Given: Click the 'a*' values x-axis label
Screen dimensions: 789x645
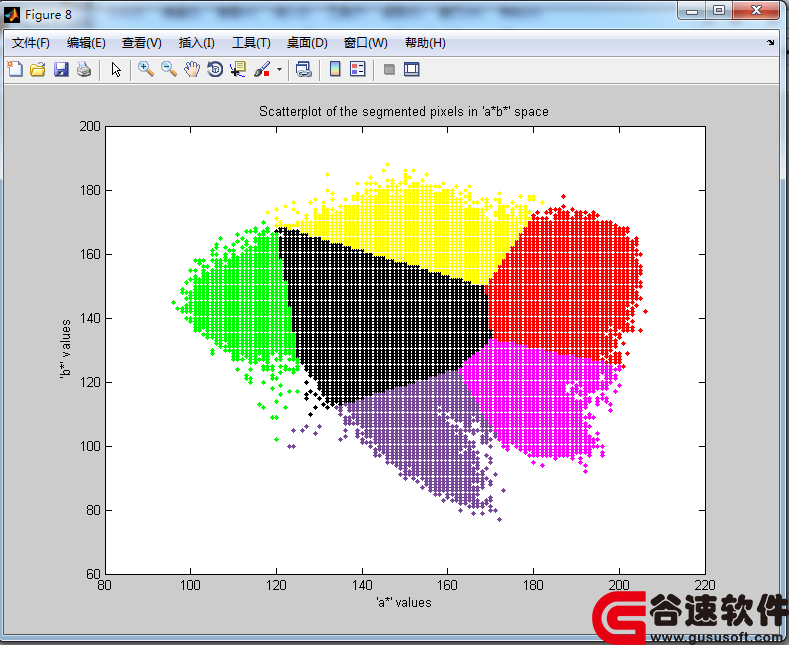Looking at the screenshot, I should click(404, 602).
